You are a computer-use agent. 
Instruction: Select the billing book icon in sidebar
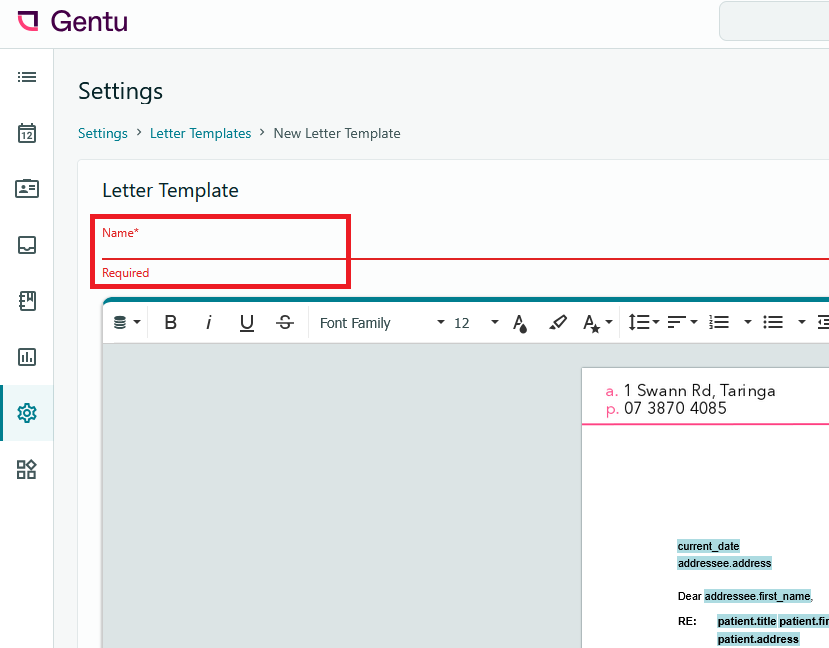[x=27, y=301]
